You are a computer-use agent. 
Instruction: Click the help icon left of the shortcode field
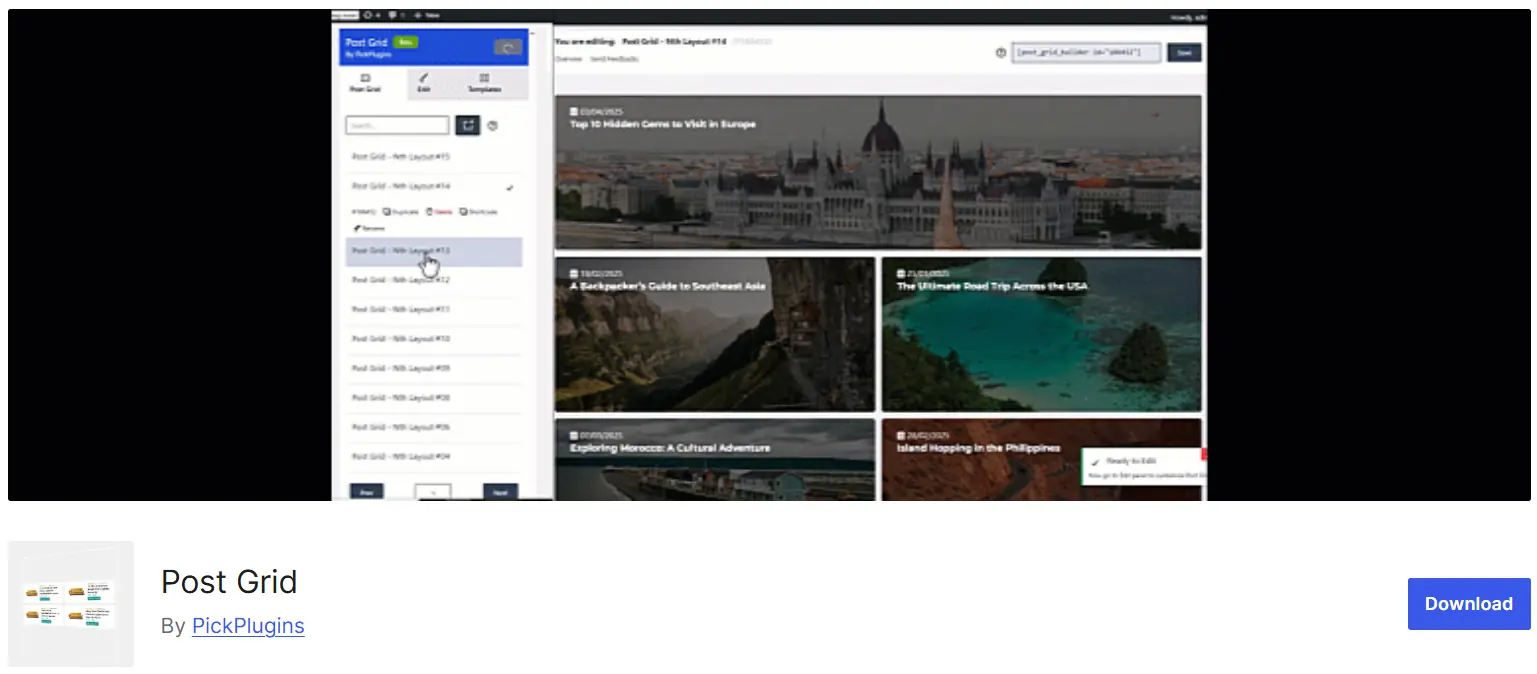pos(1001,53)
